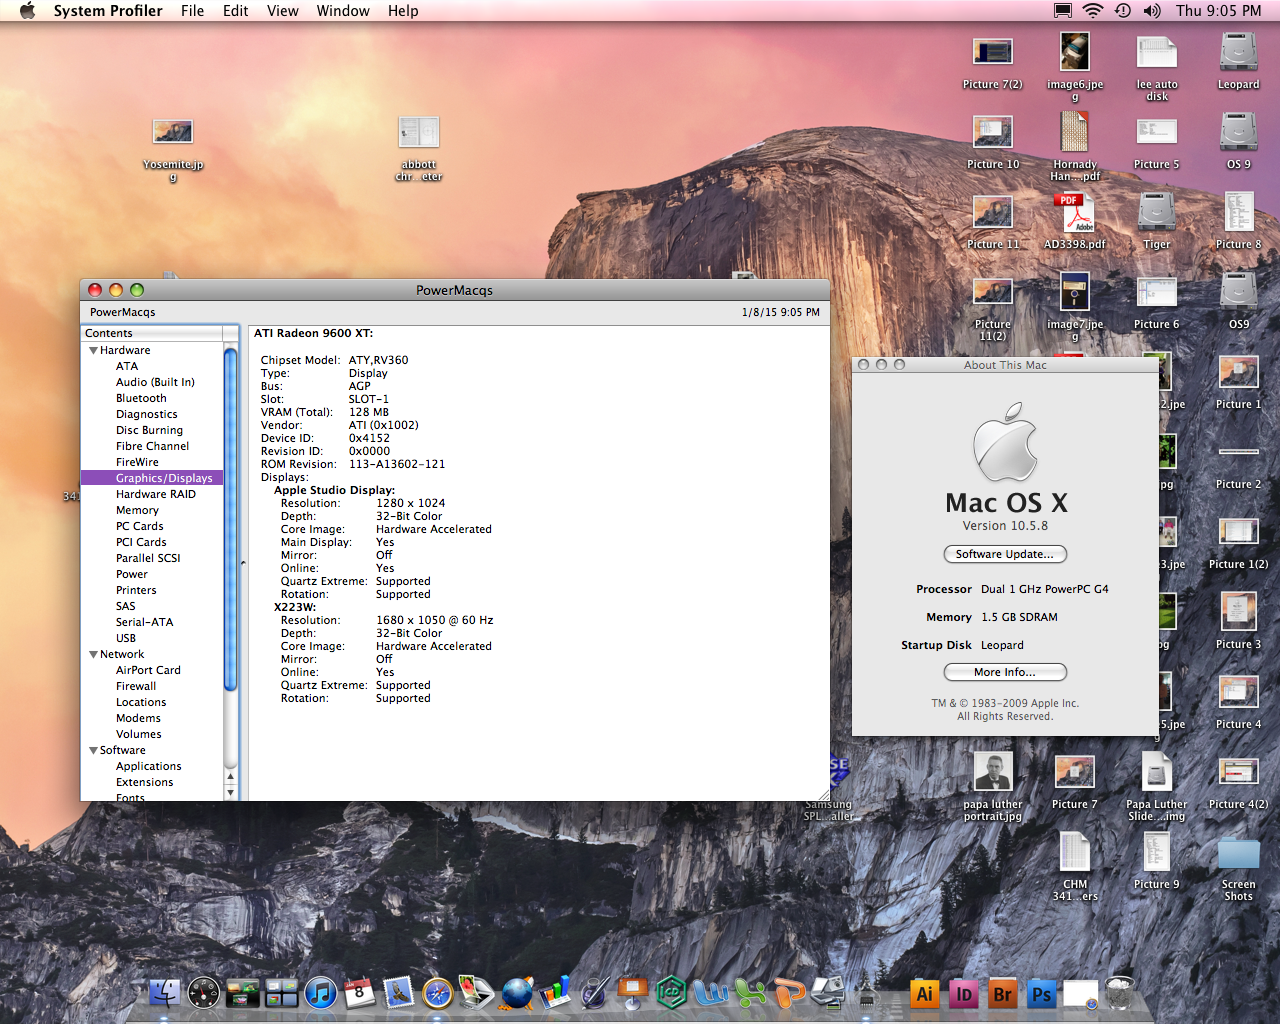
Task: Open the Window menu
Action: click(343, 11)
